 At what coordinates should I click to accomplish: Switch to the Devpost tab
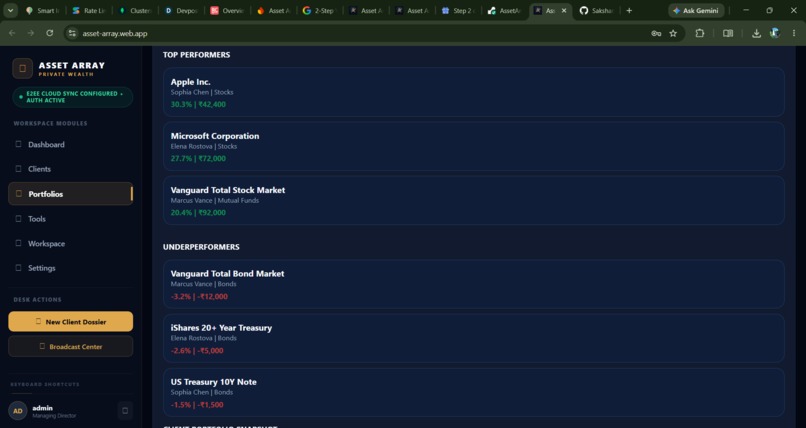(182, 10)
